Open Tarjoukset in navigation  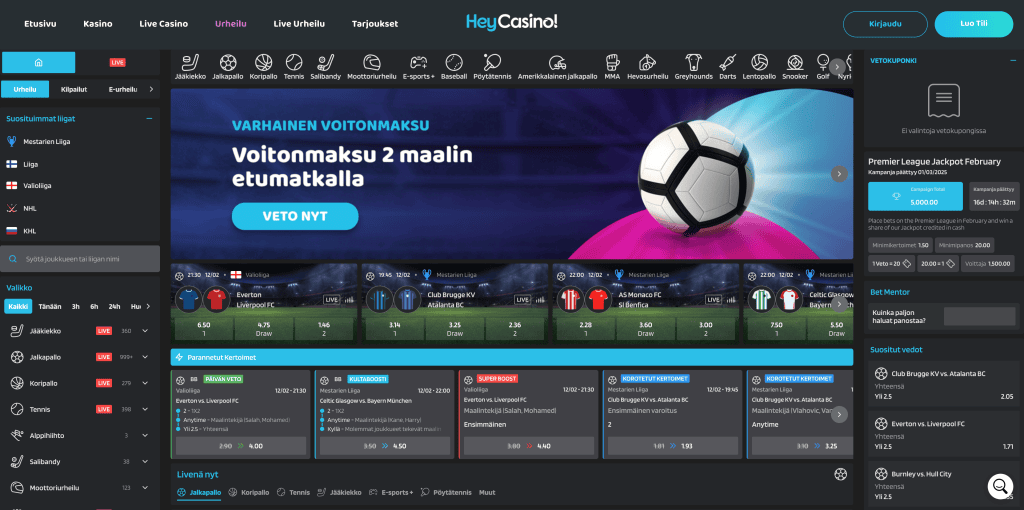click(375, 24)
